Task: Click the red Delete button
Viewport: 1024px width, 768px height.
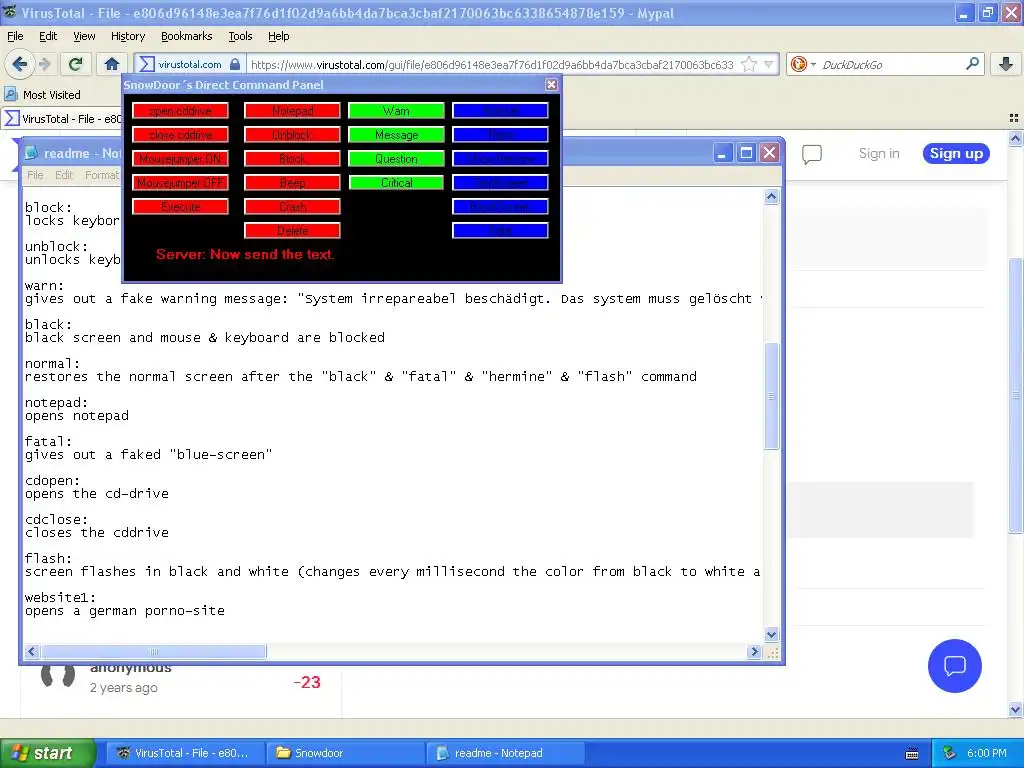Action: 293,231
